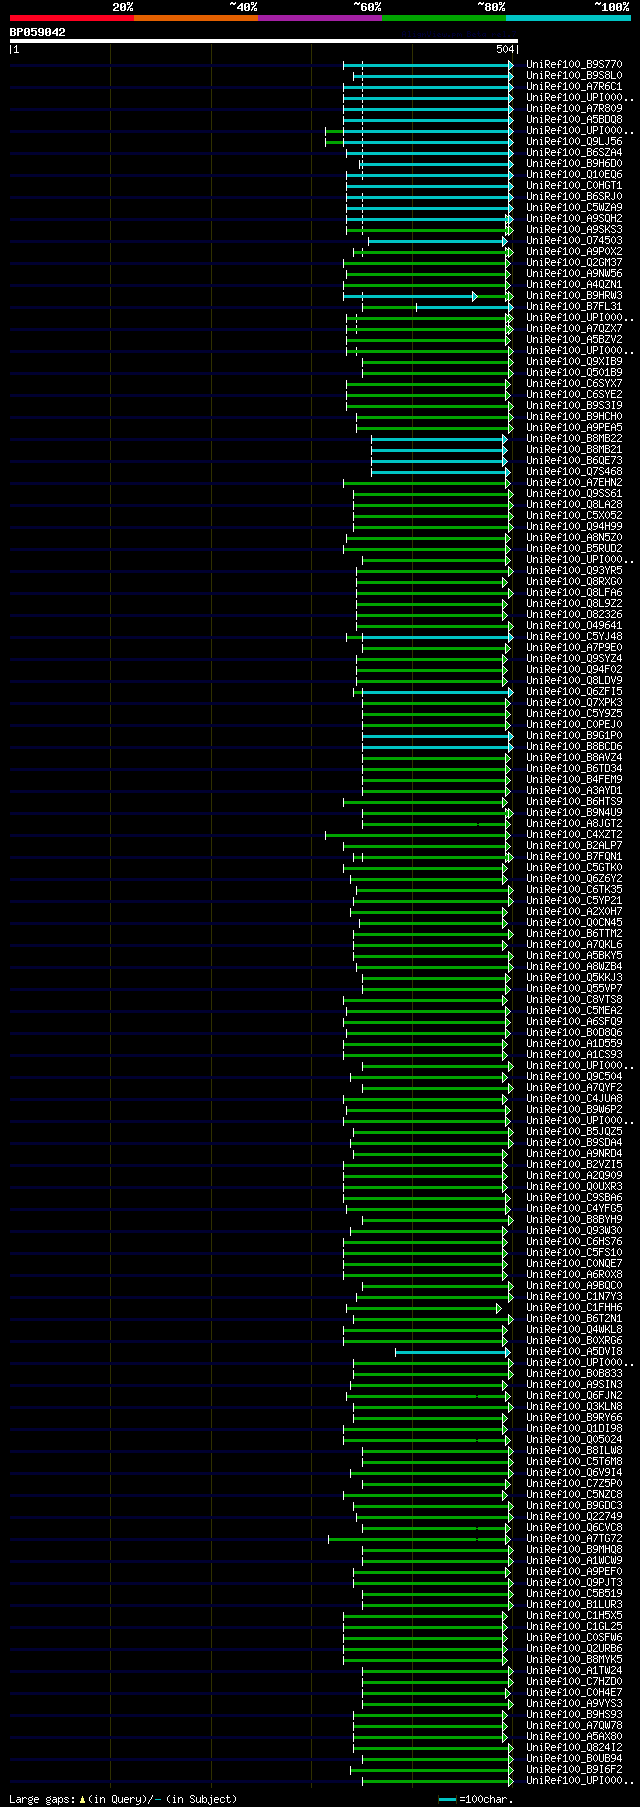The width and height of the screenshot is (640, 1807).
Task: Select the UniRef100_B9HRW3 label
Action: (575, 295)
